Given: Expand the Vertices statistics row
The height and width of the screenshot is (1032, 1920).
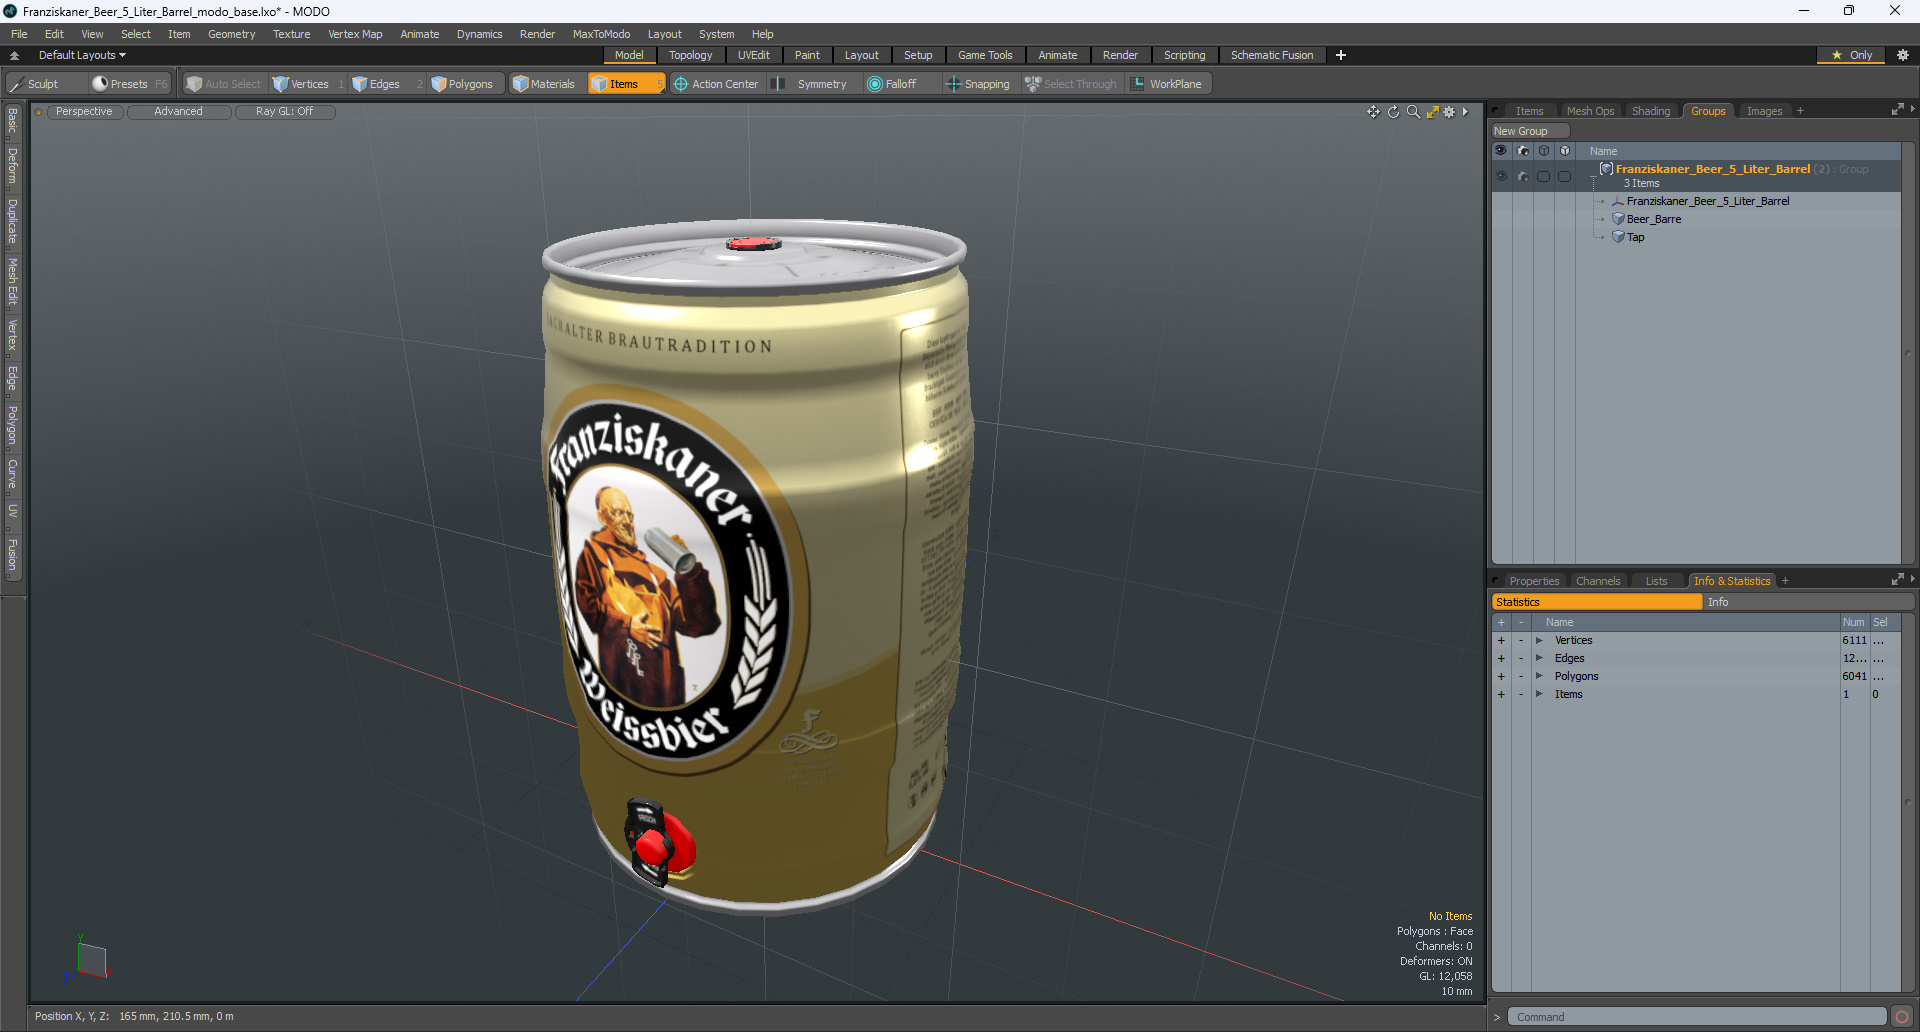Looking at the screenshot, I should click(x=1539, y=640).
